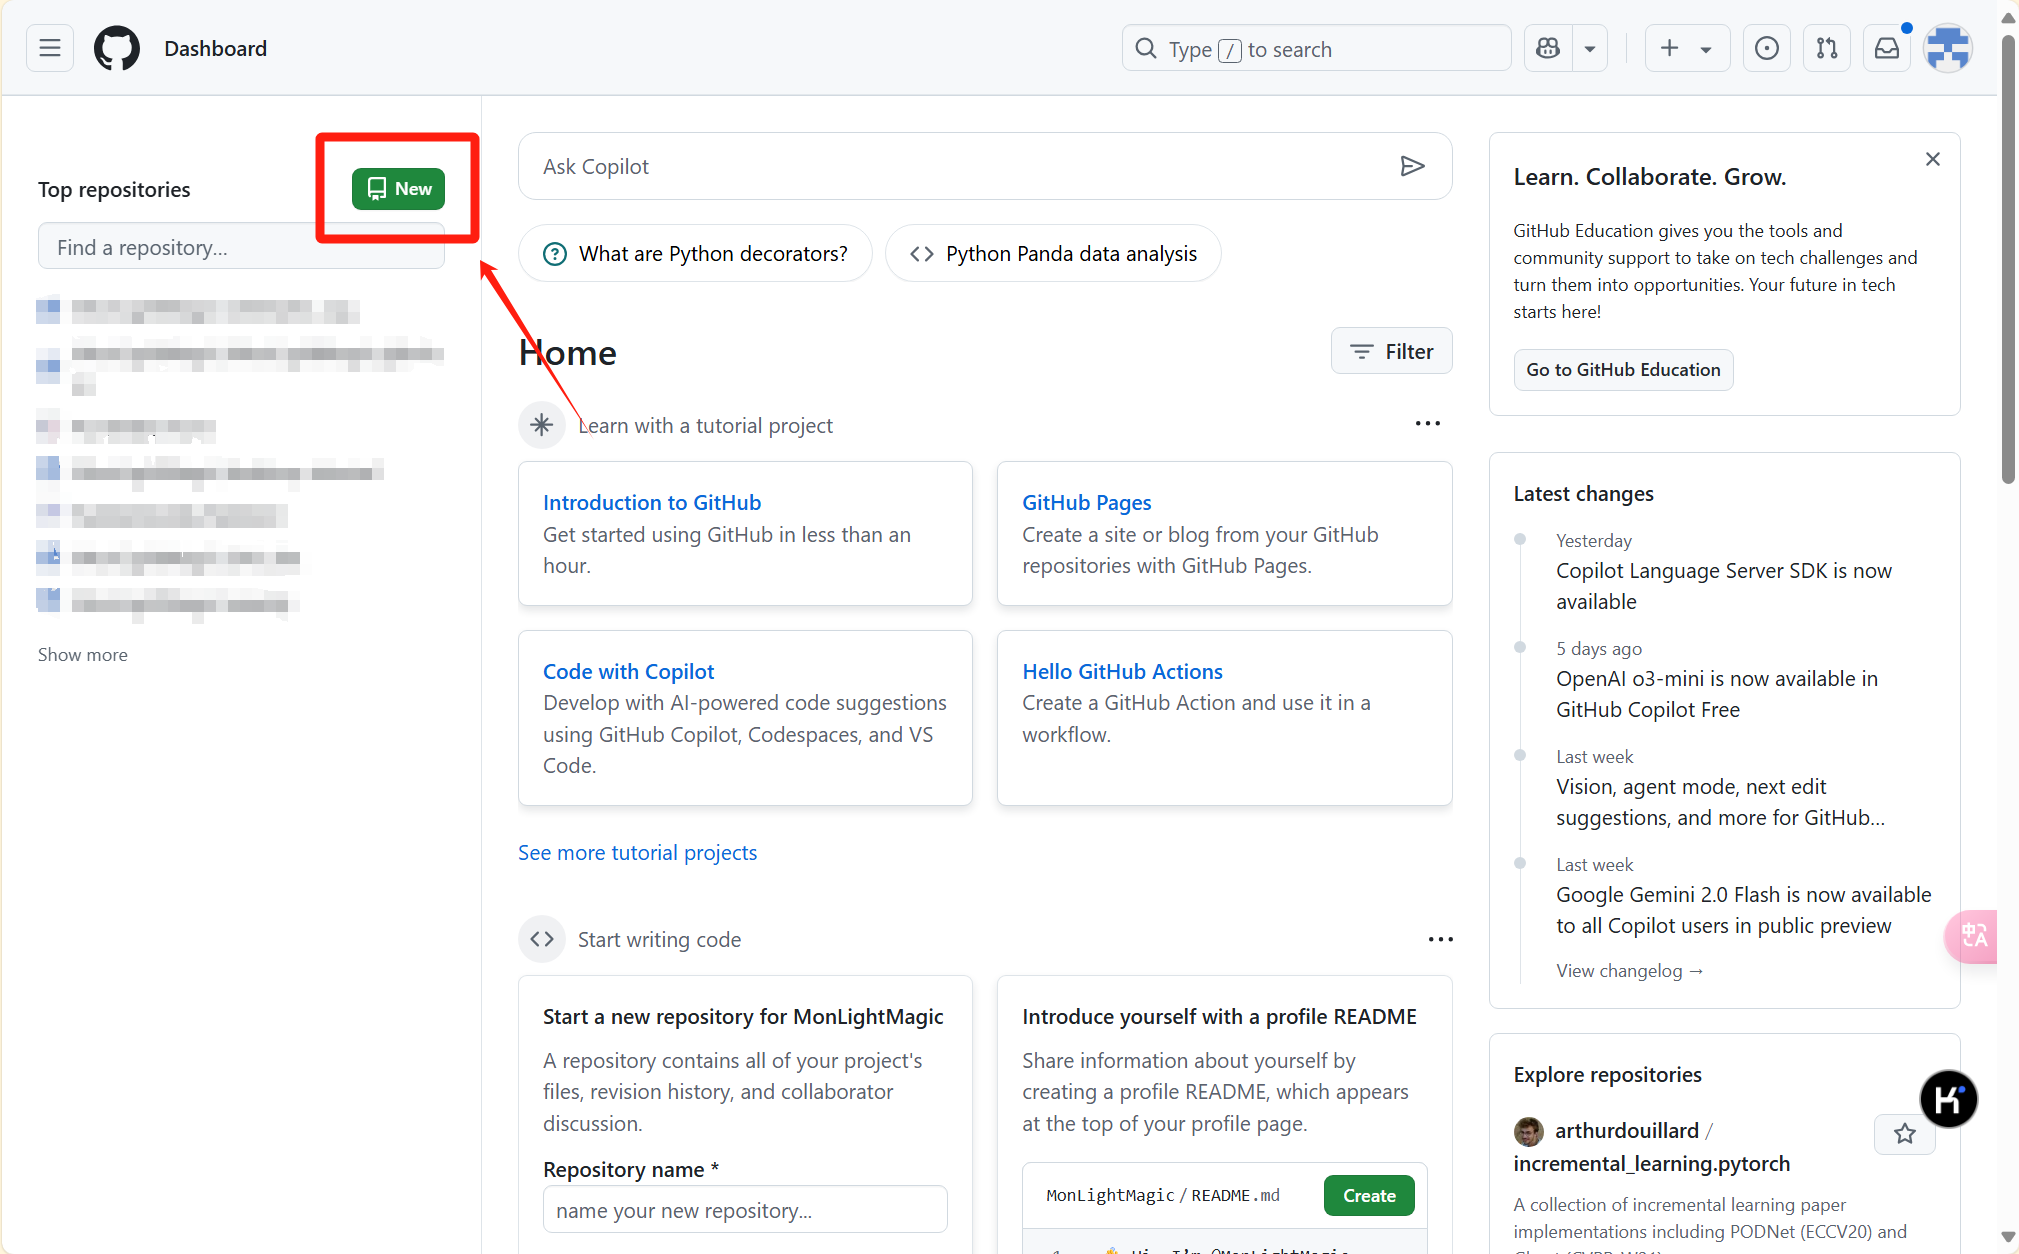Expand the Copilot dropdown arrow

click(1590, 48)
